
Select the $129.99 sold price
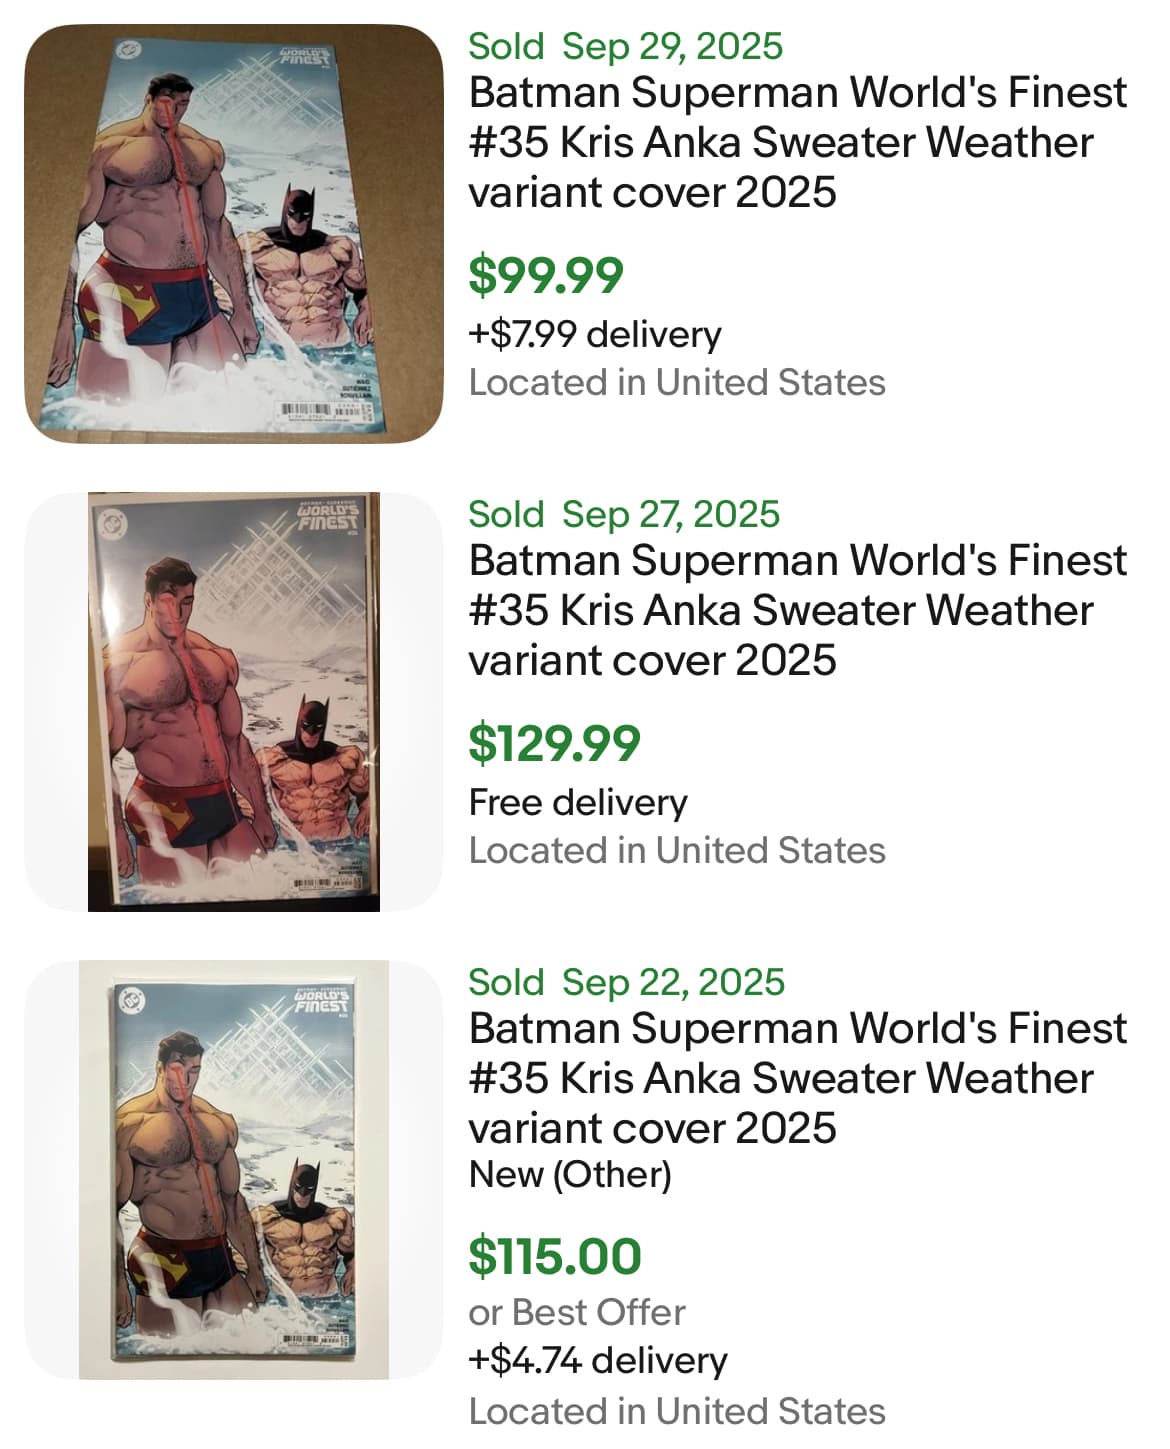tap(554, 743)
